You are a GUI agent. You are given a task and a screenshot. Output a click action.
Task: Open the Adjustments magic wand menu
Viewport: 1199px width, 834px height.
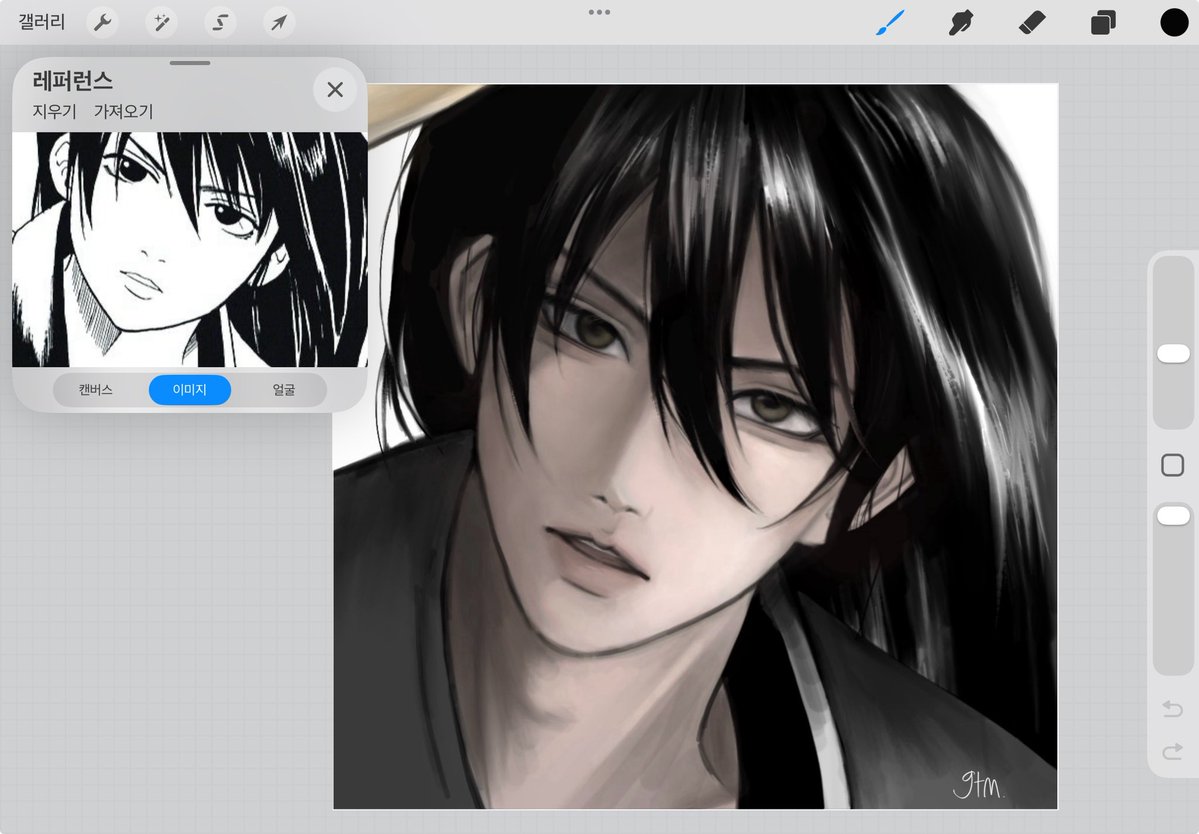click(x=161, y=23)
